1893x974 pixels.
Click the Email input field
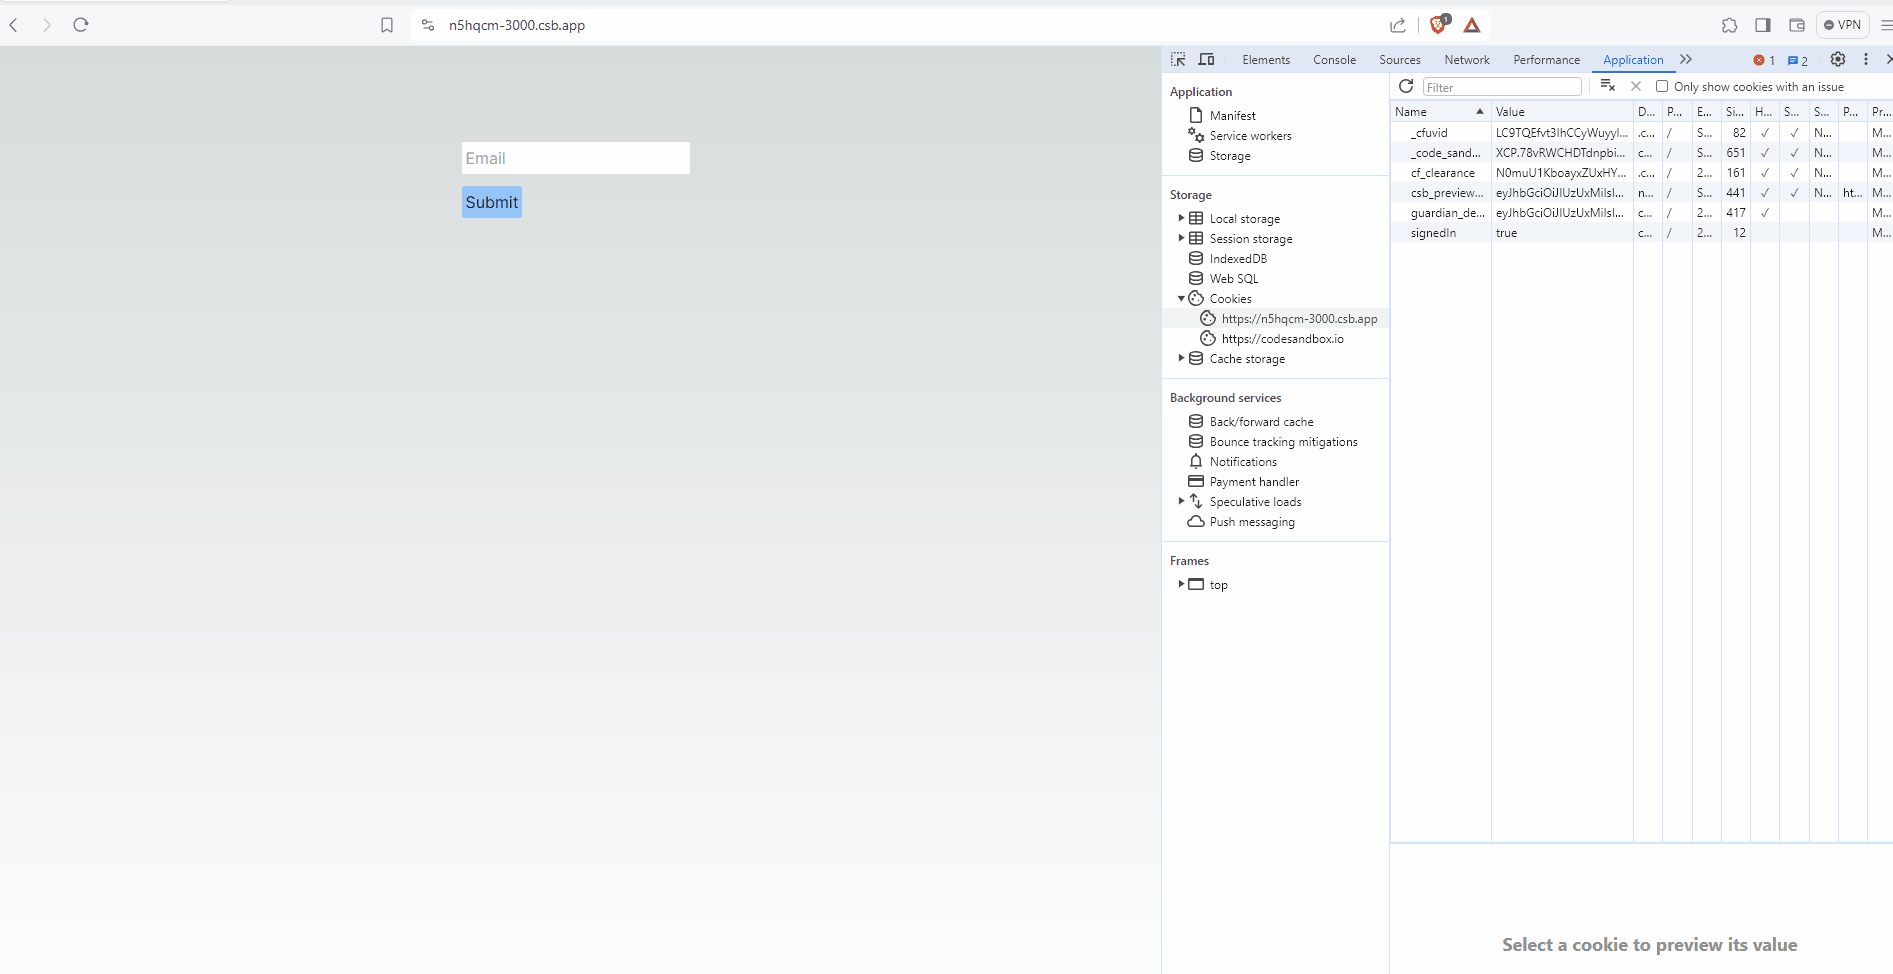575,158
